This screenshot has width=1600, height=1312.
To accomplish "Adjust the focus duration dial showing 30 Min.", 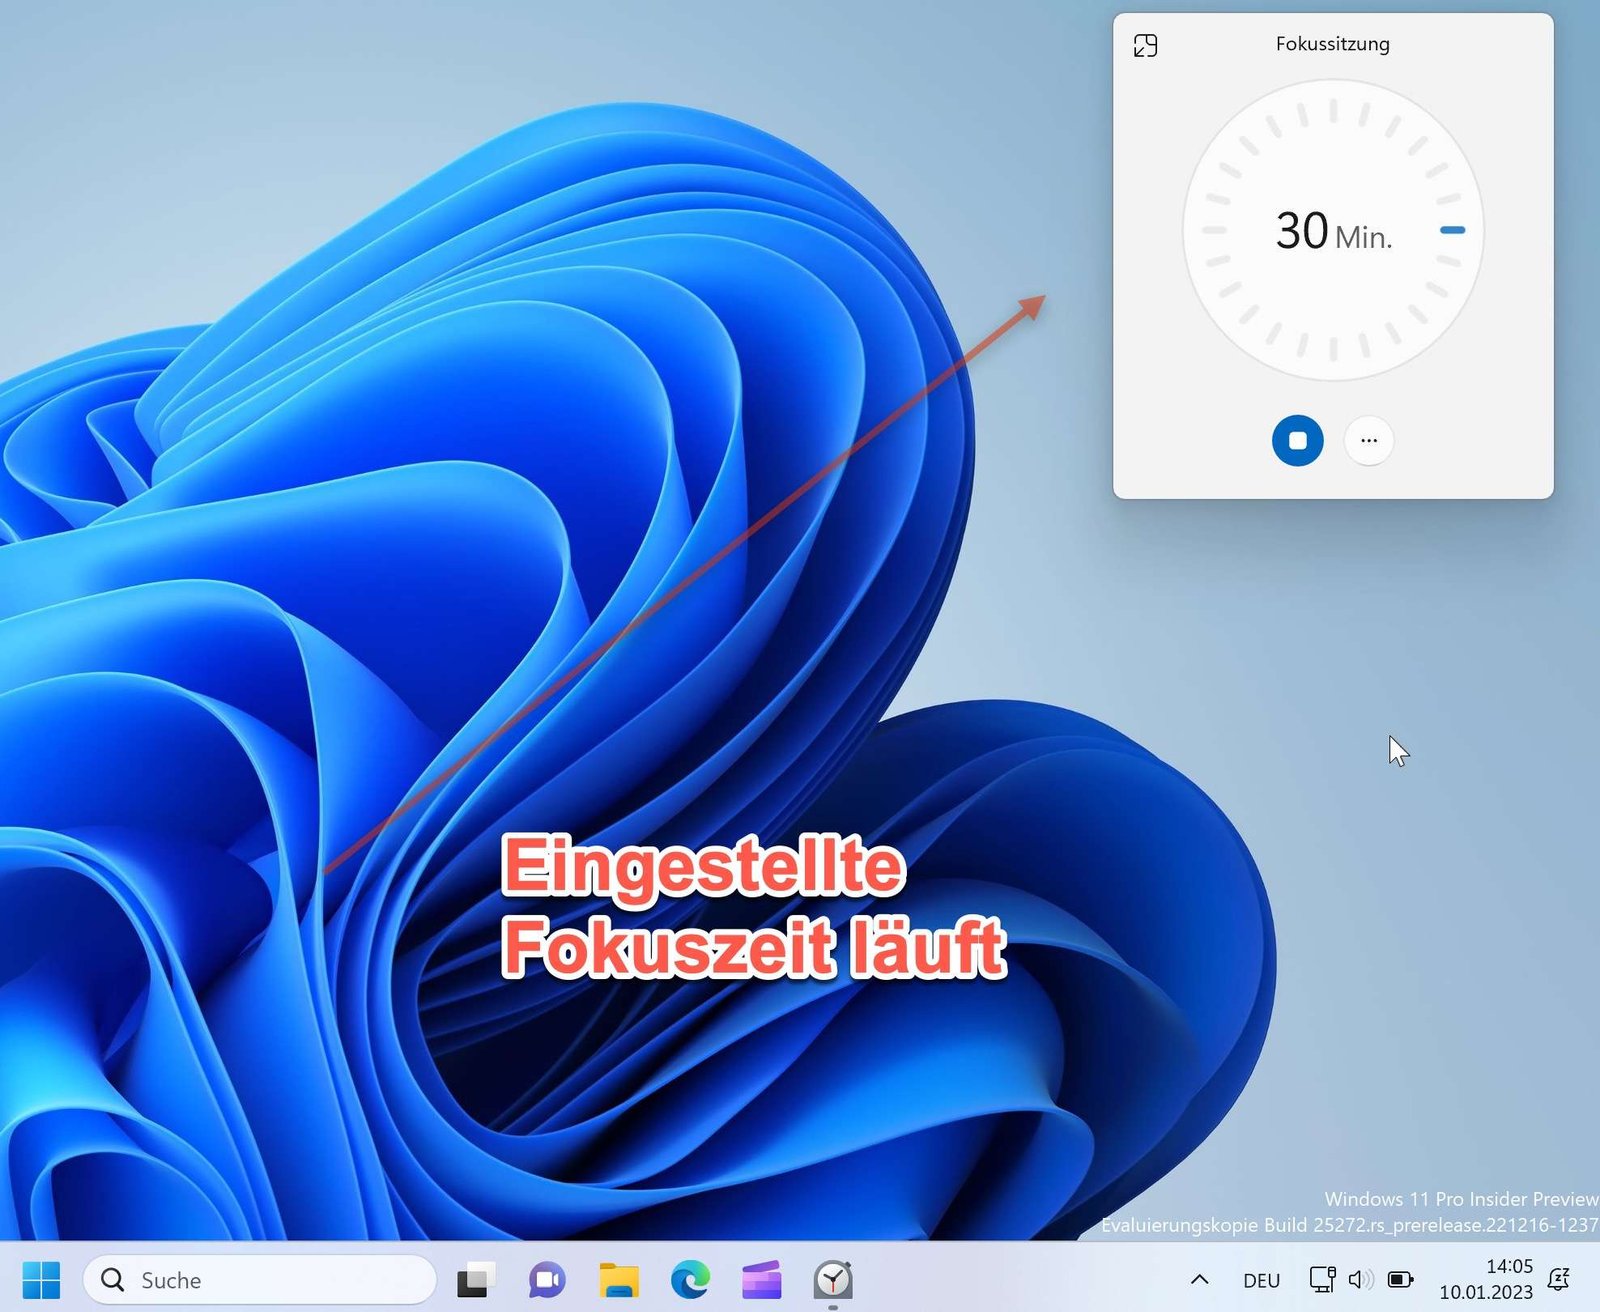I will 1332,231.
